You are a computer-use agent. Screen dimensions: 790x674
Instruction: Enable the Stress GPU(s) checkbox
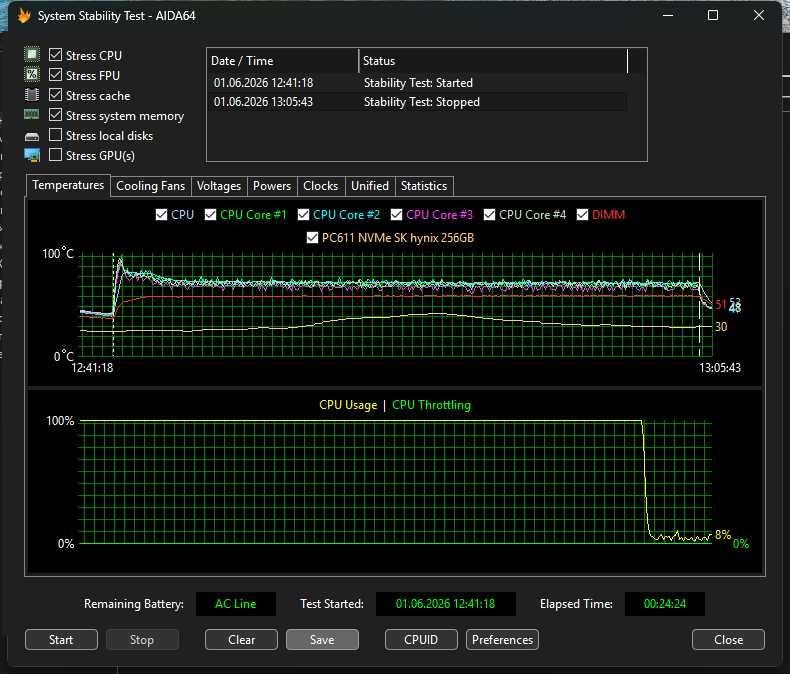(55, 155)
